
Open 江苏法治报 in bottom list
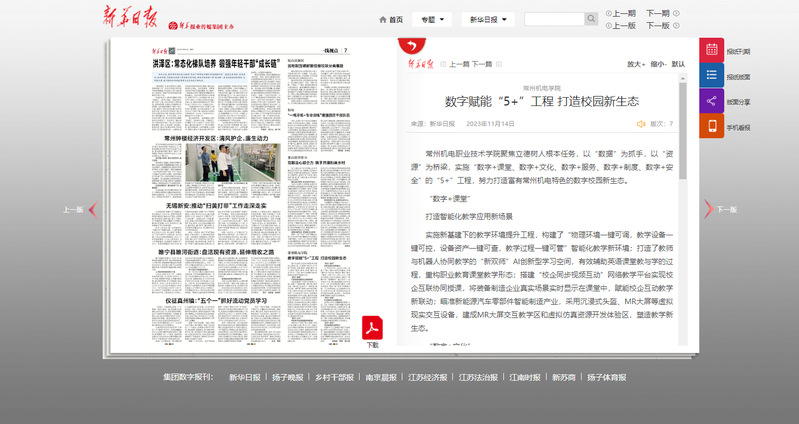478,378
